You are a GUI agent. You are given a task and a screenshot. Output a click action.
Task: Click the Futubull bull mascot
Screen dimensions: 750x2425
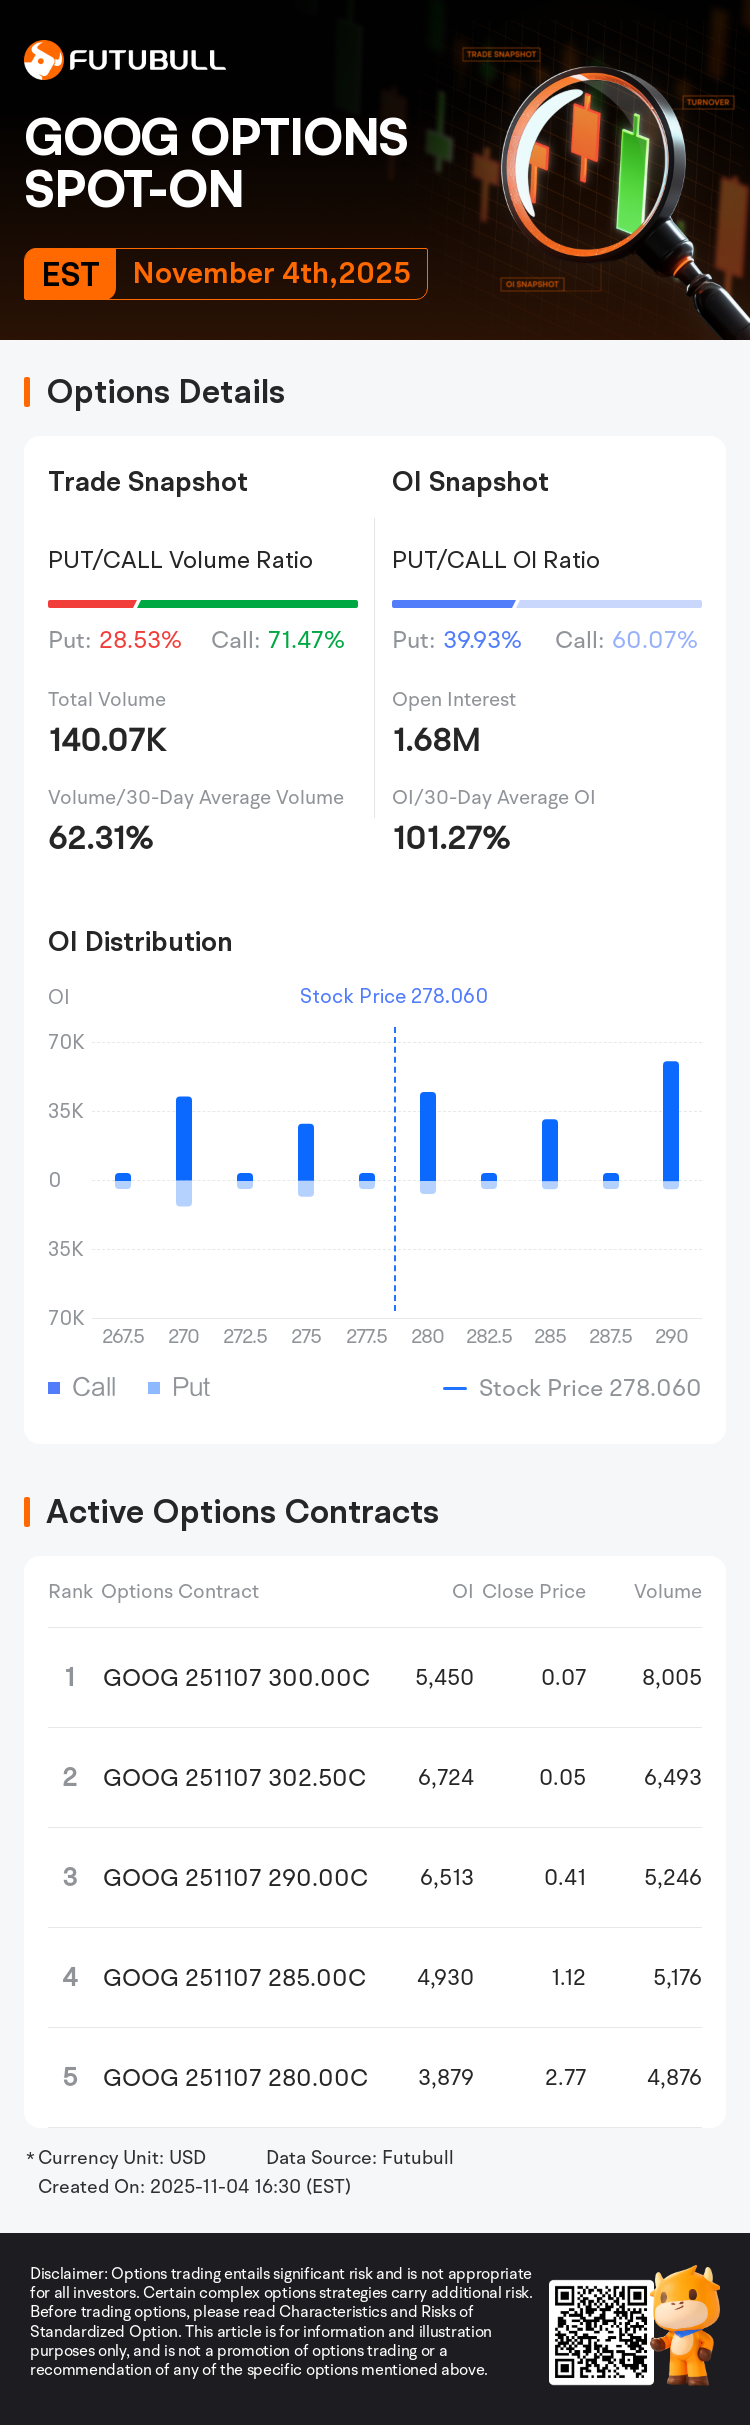(686, 2325)
